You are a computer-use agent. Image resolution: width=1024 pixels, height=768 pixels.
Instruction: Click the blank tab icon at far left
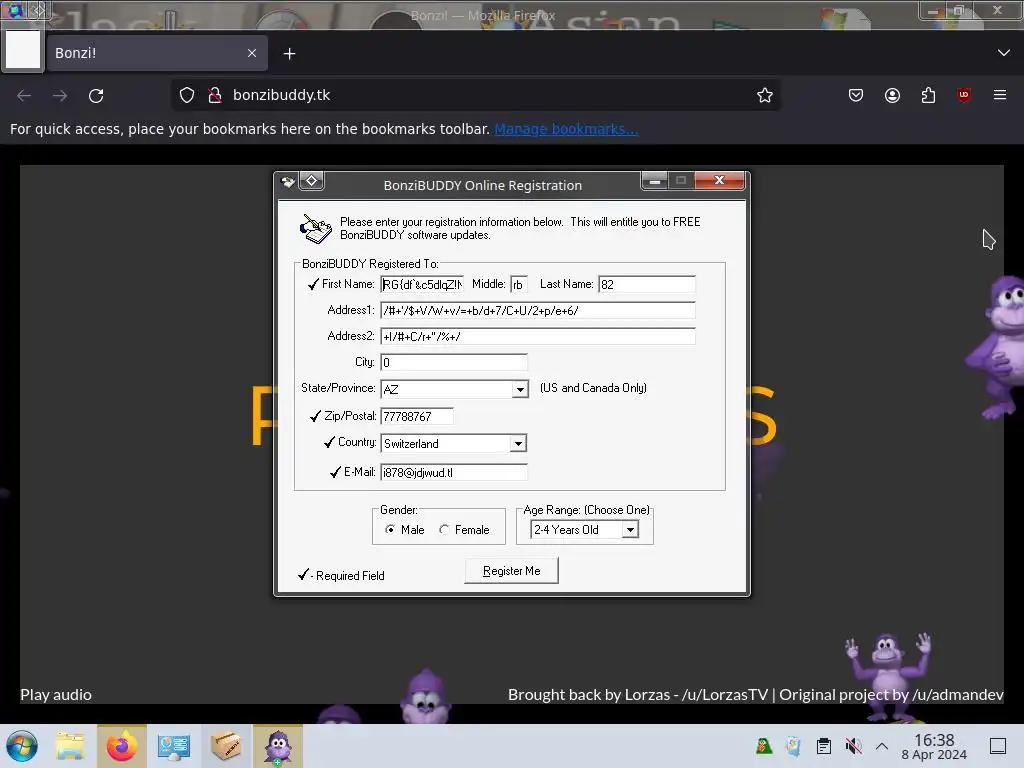23,51
